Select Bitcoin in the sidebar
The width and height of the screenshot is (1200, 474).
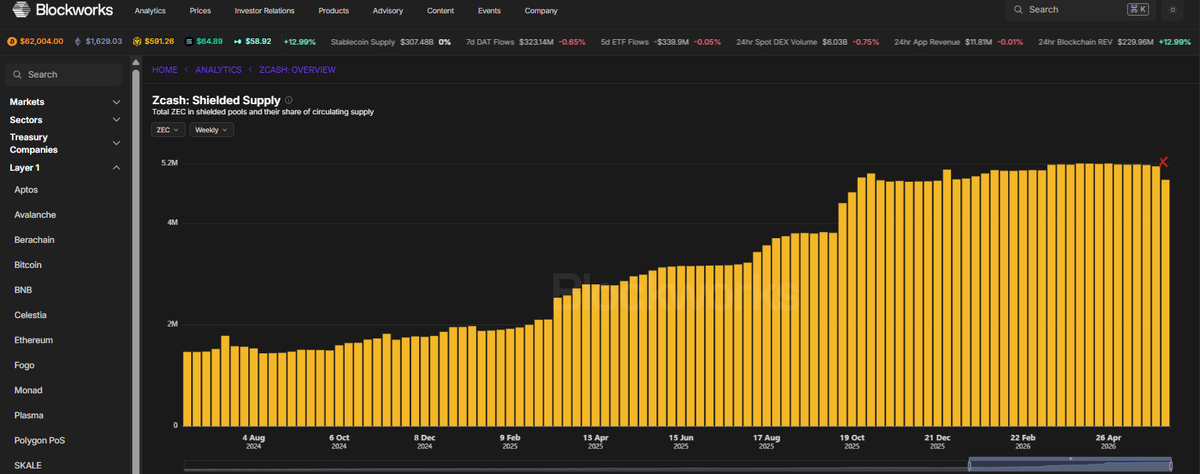28,265
